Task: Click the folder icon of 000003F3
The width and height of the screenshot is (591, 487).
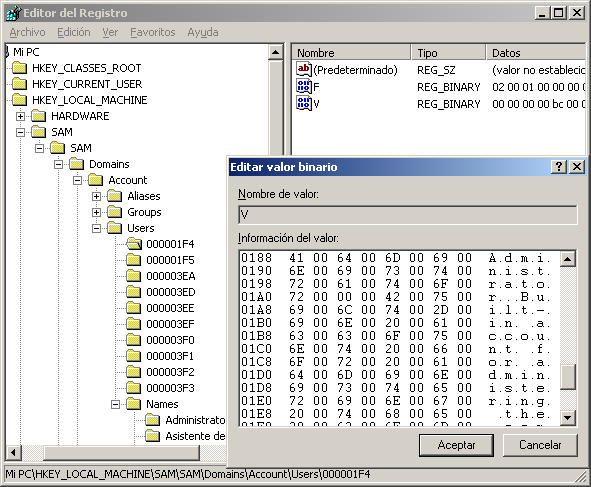Action: coord(133,388)
